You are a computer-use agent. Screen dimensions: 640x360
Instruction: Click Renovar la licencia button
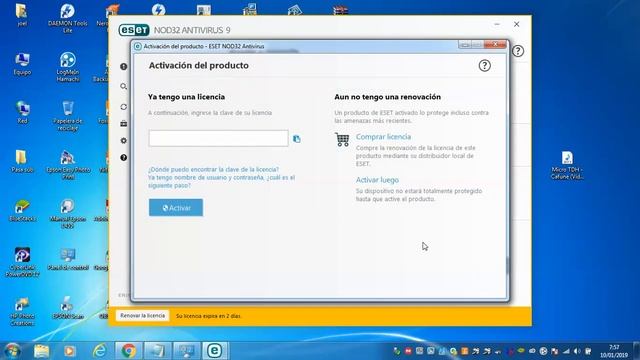(x=142, y=316)
